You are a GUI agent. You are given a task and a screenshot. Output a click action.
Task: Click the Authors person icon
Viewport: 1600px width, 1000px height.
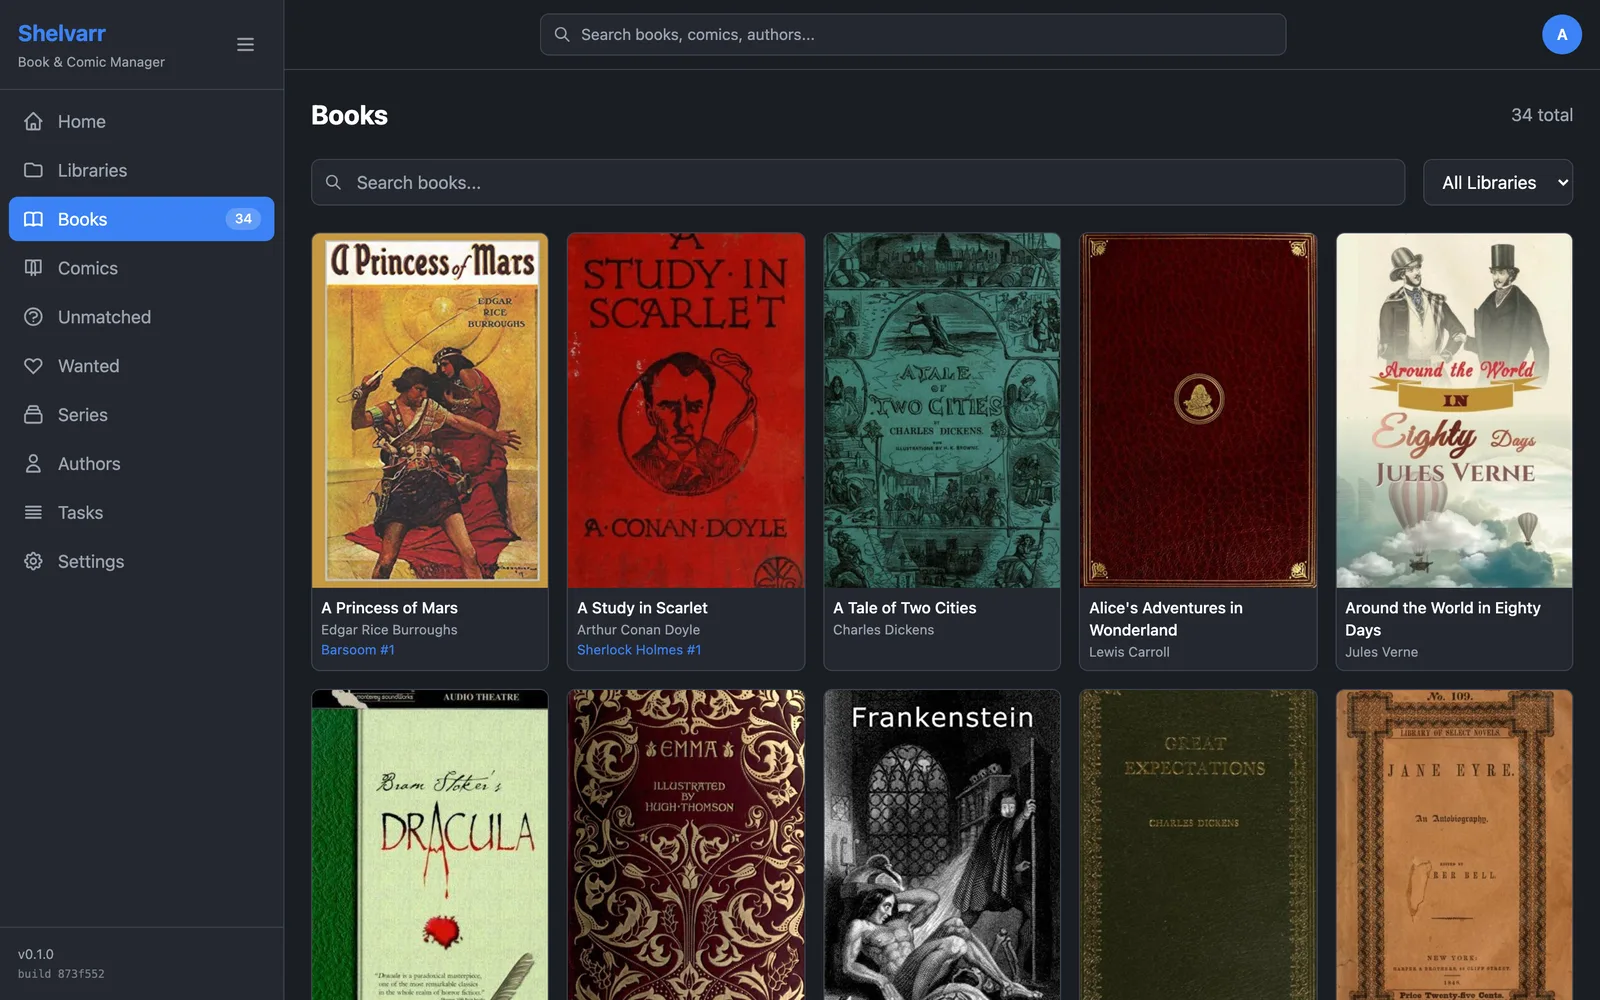(x=33, y=464)
